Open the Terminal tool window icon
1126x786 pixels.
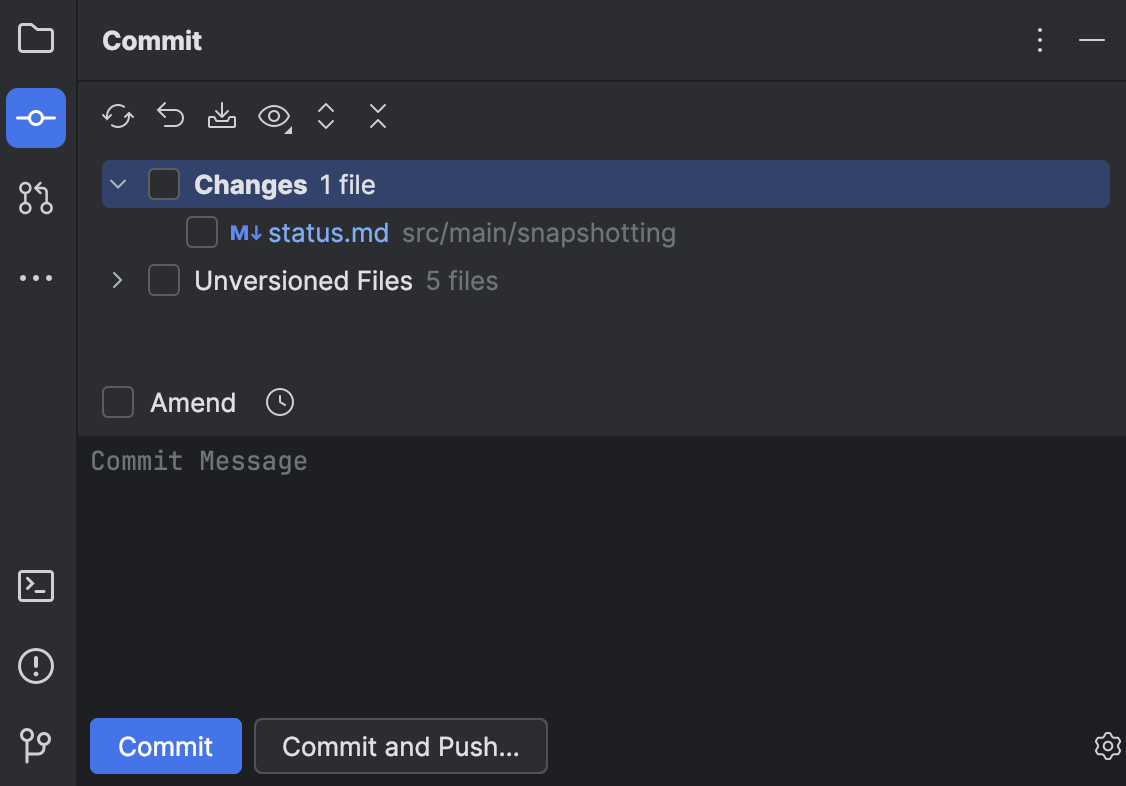click(36, 586)
